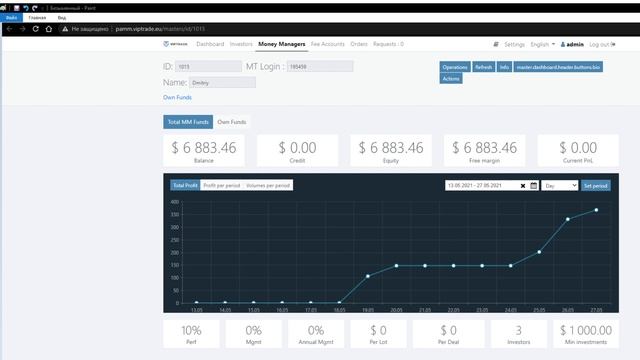Clear the date range with X icon
Image resolution: width=640 pixels, height=360 pixels.
pos(523,186)
